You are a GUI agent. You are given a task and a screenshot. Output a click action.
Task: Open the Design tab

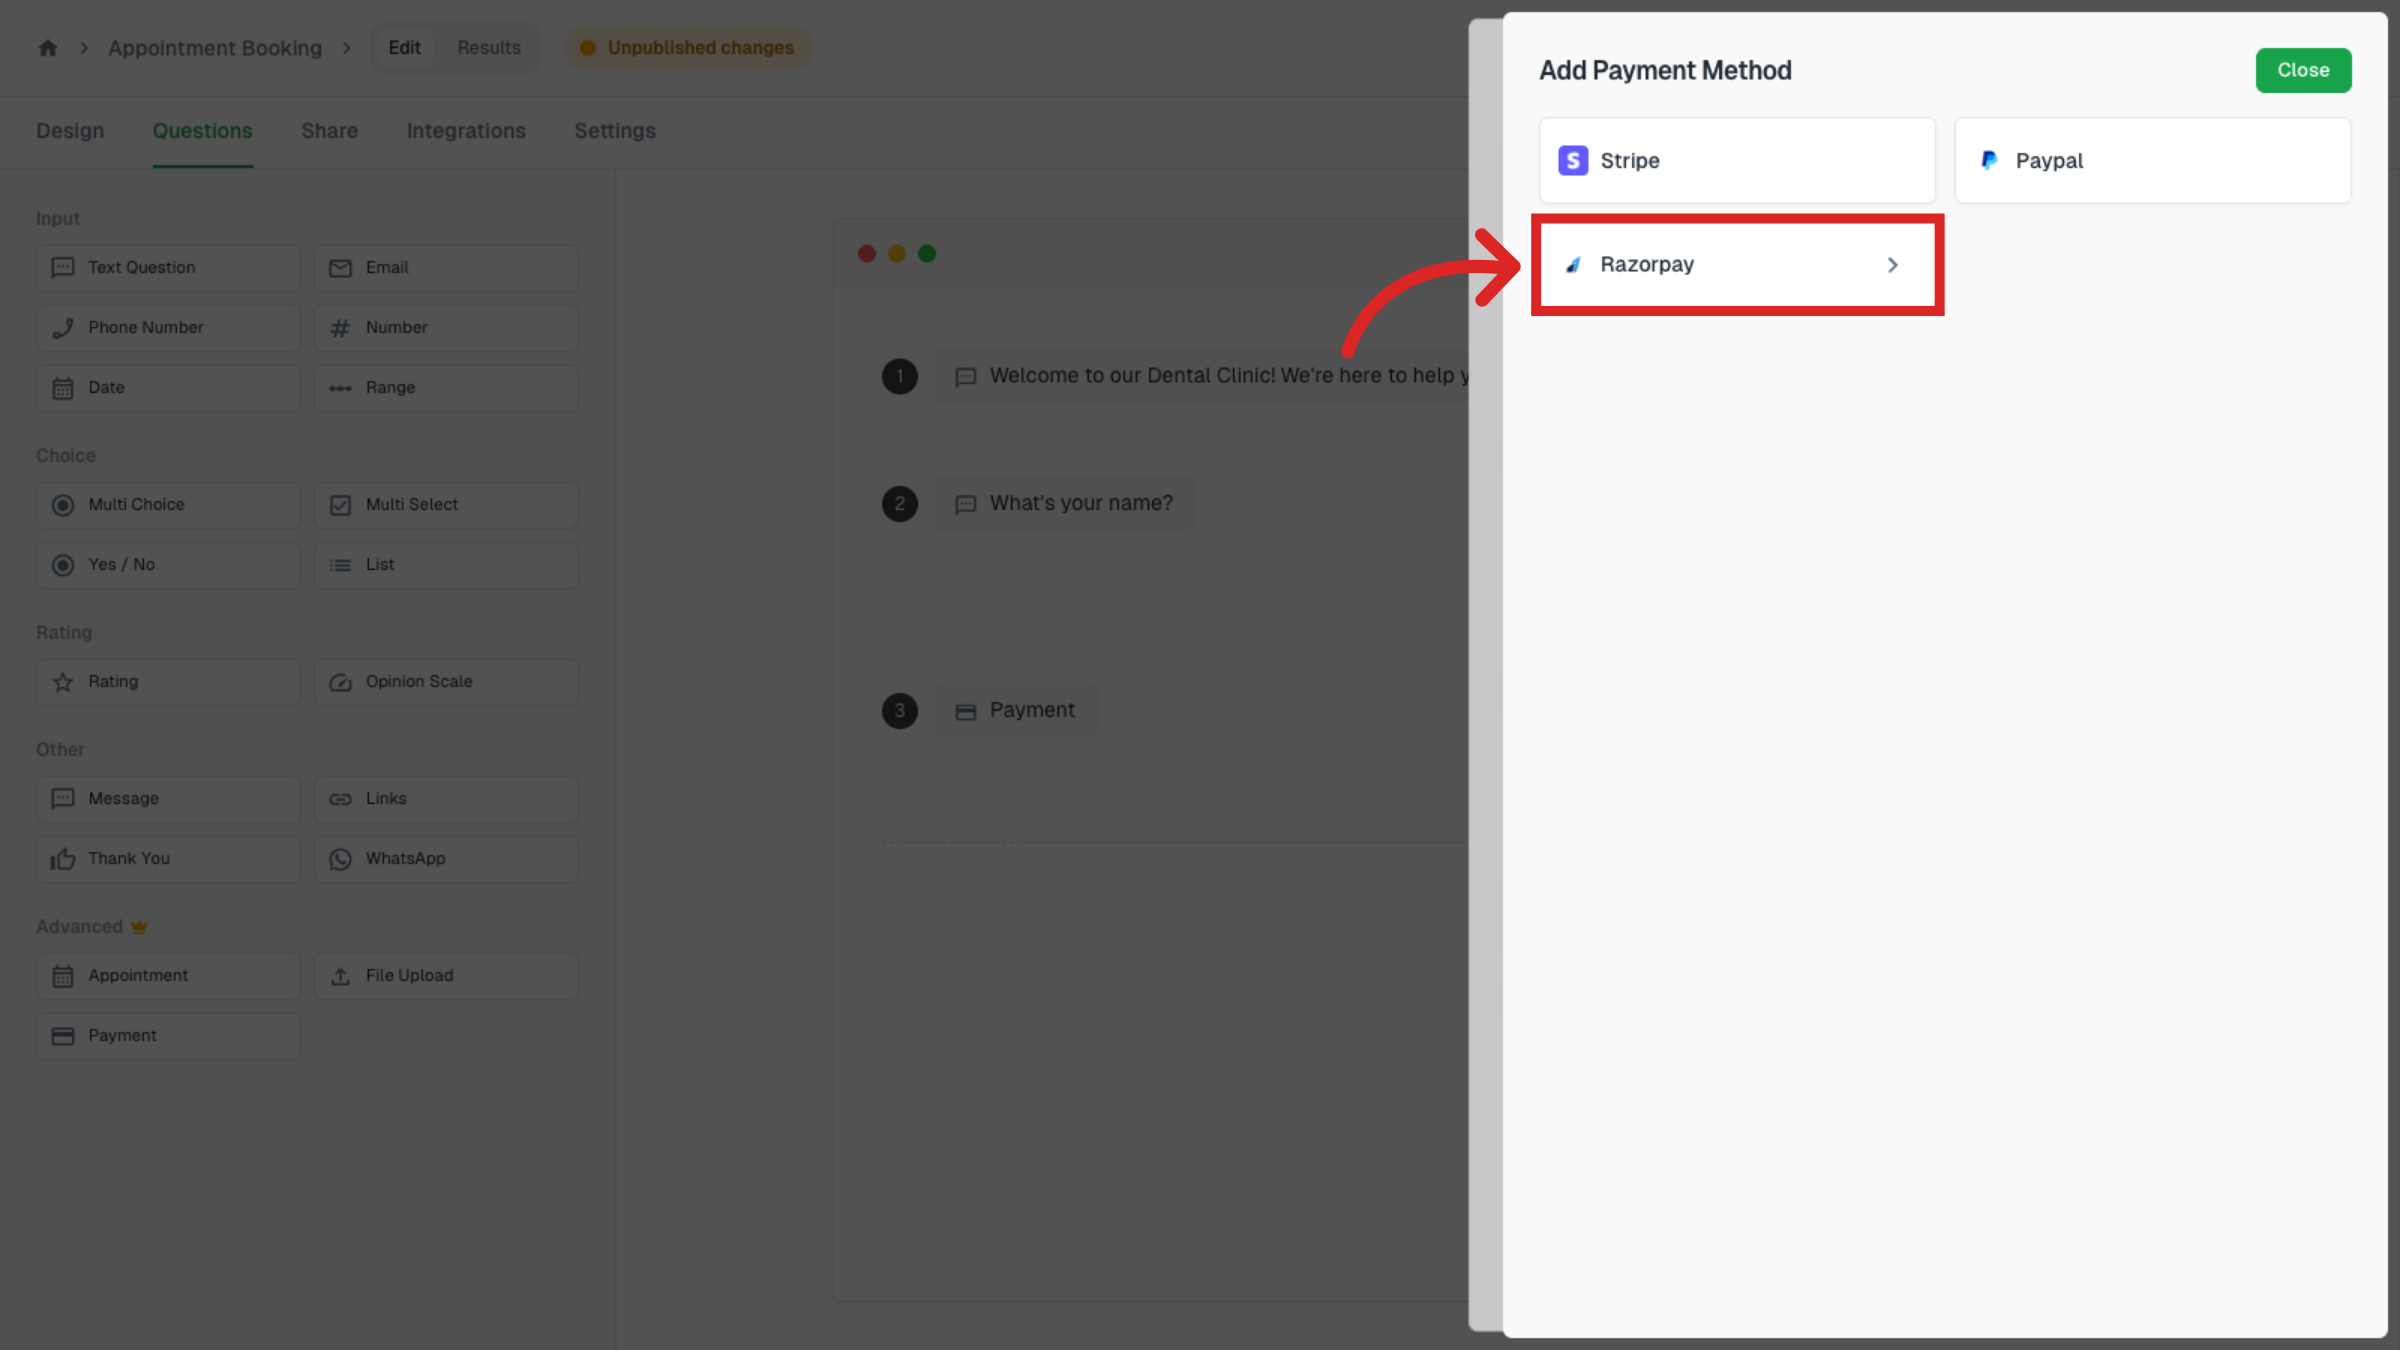point(70,131)
